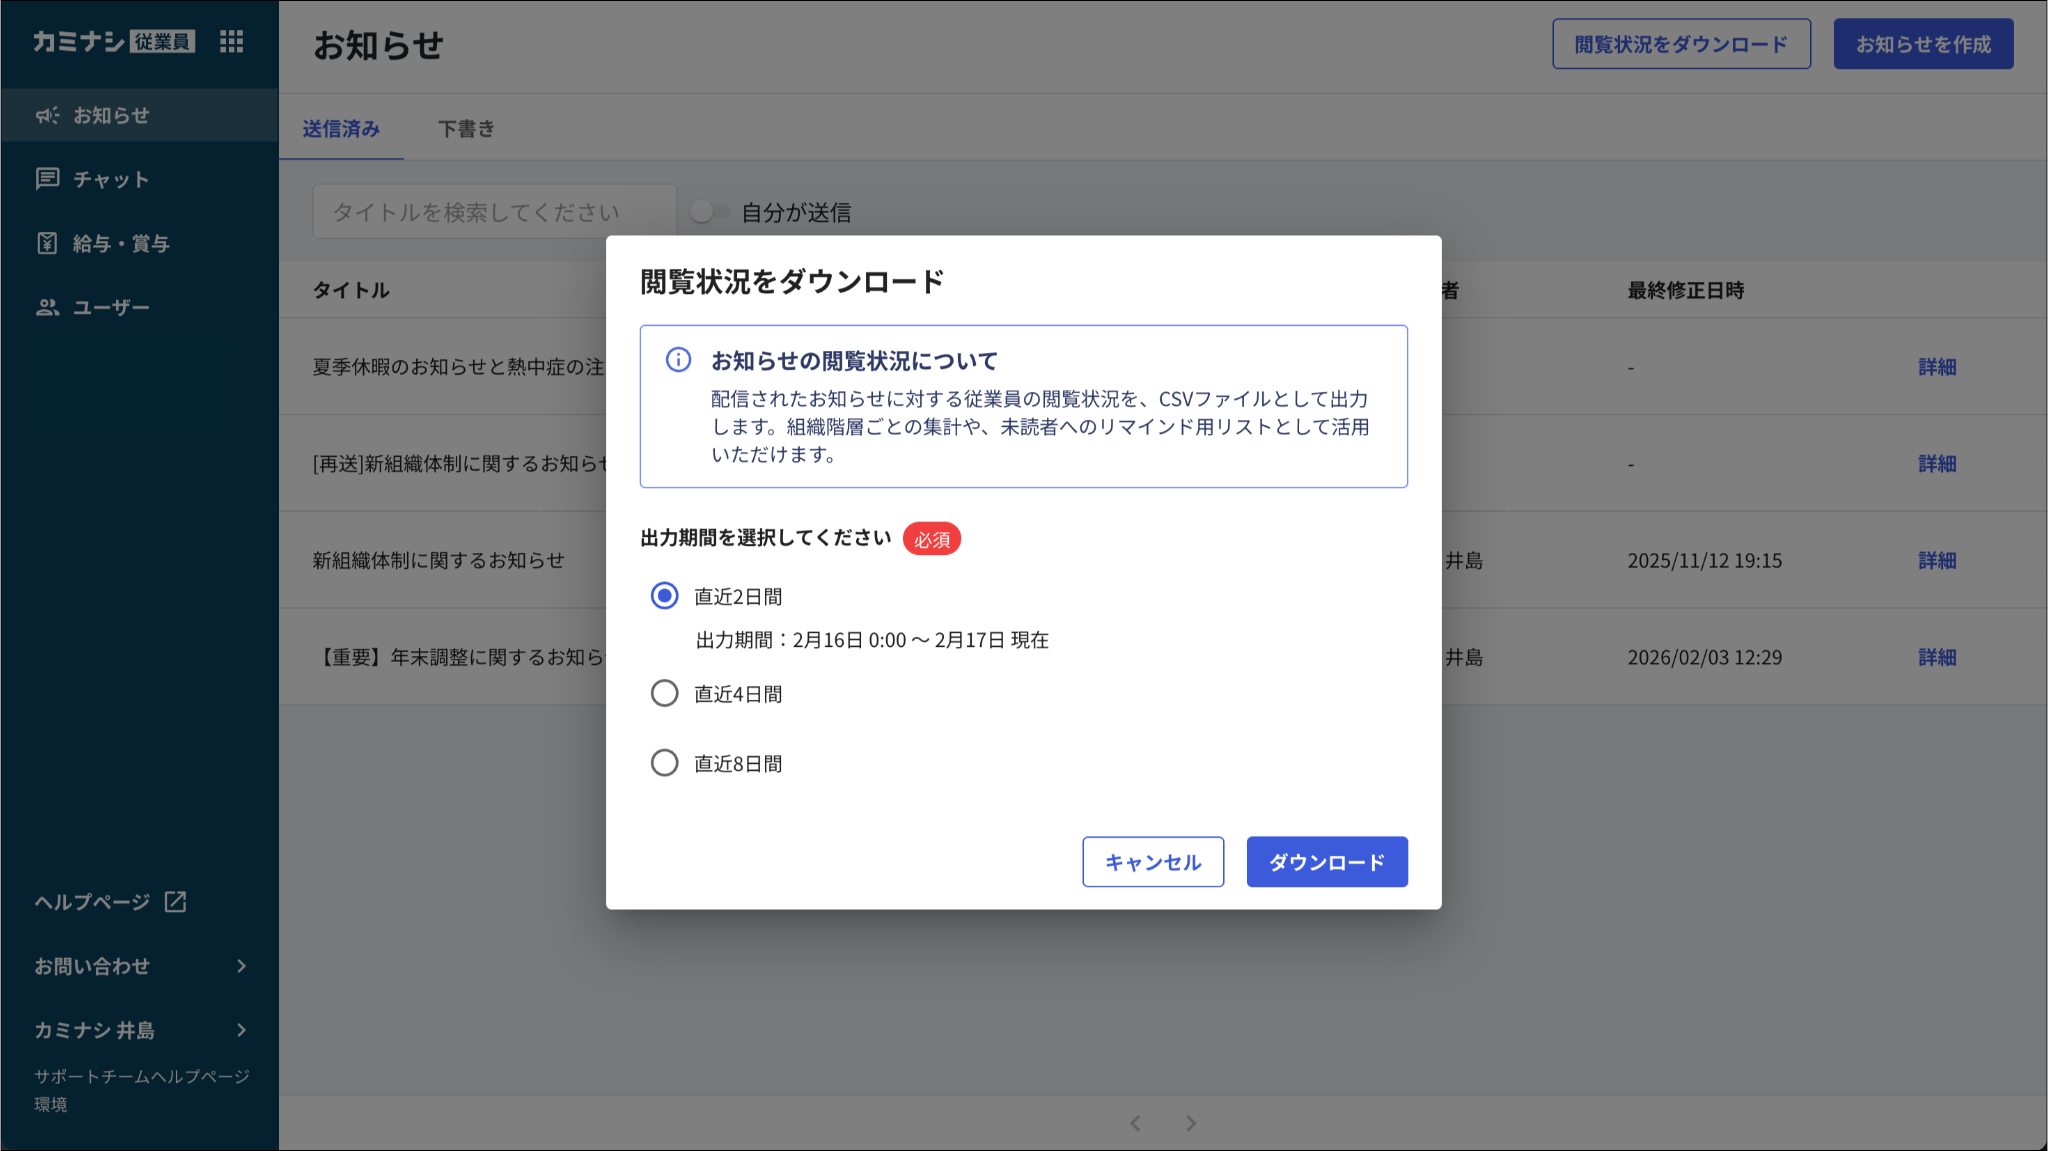Expand the お問い合わせ submenu chevron
The width and height of the screenshot is (2048, 1151).
pyautogui.click(x=241, y=966)
